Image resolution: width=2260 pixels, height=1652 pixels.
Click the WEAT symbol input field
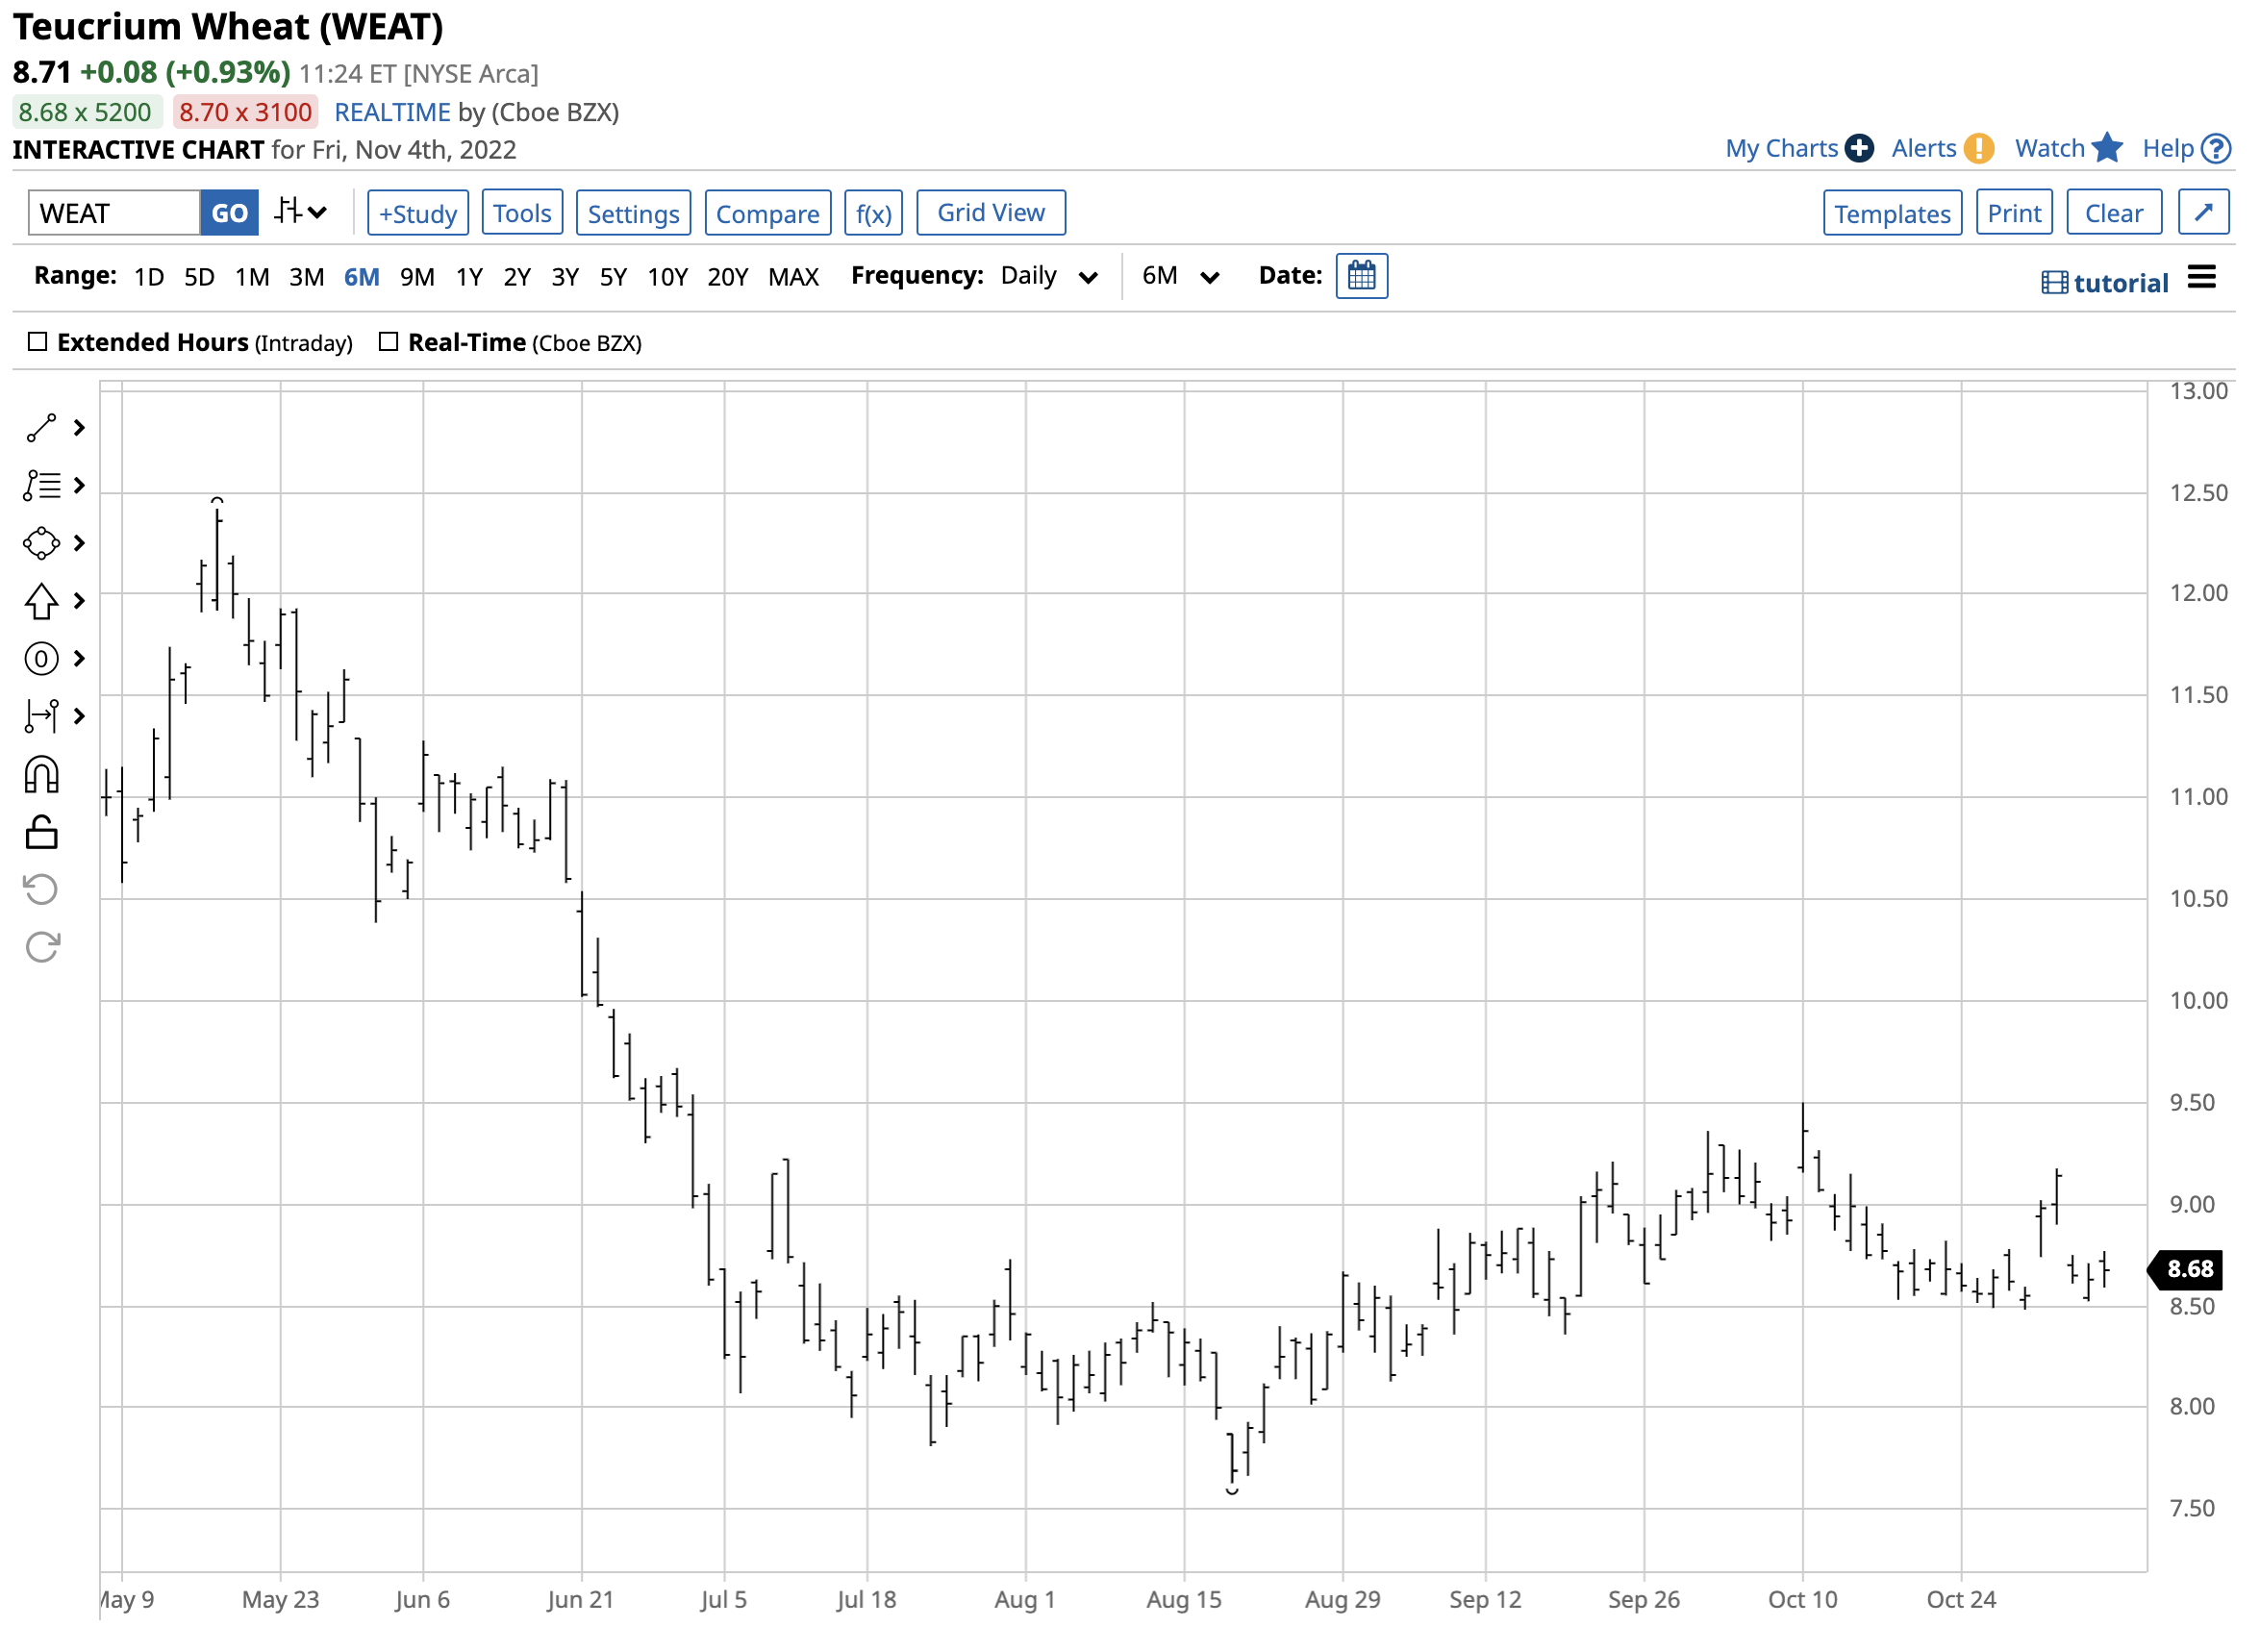(x=114, y=213)
